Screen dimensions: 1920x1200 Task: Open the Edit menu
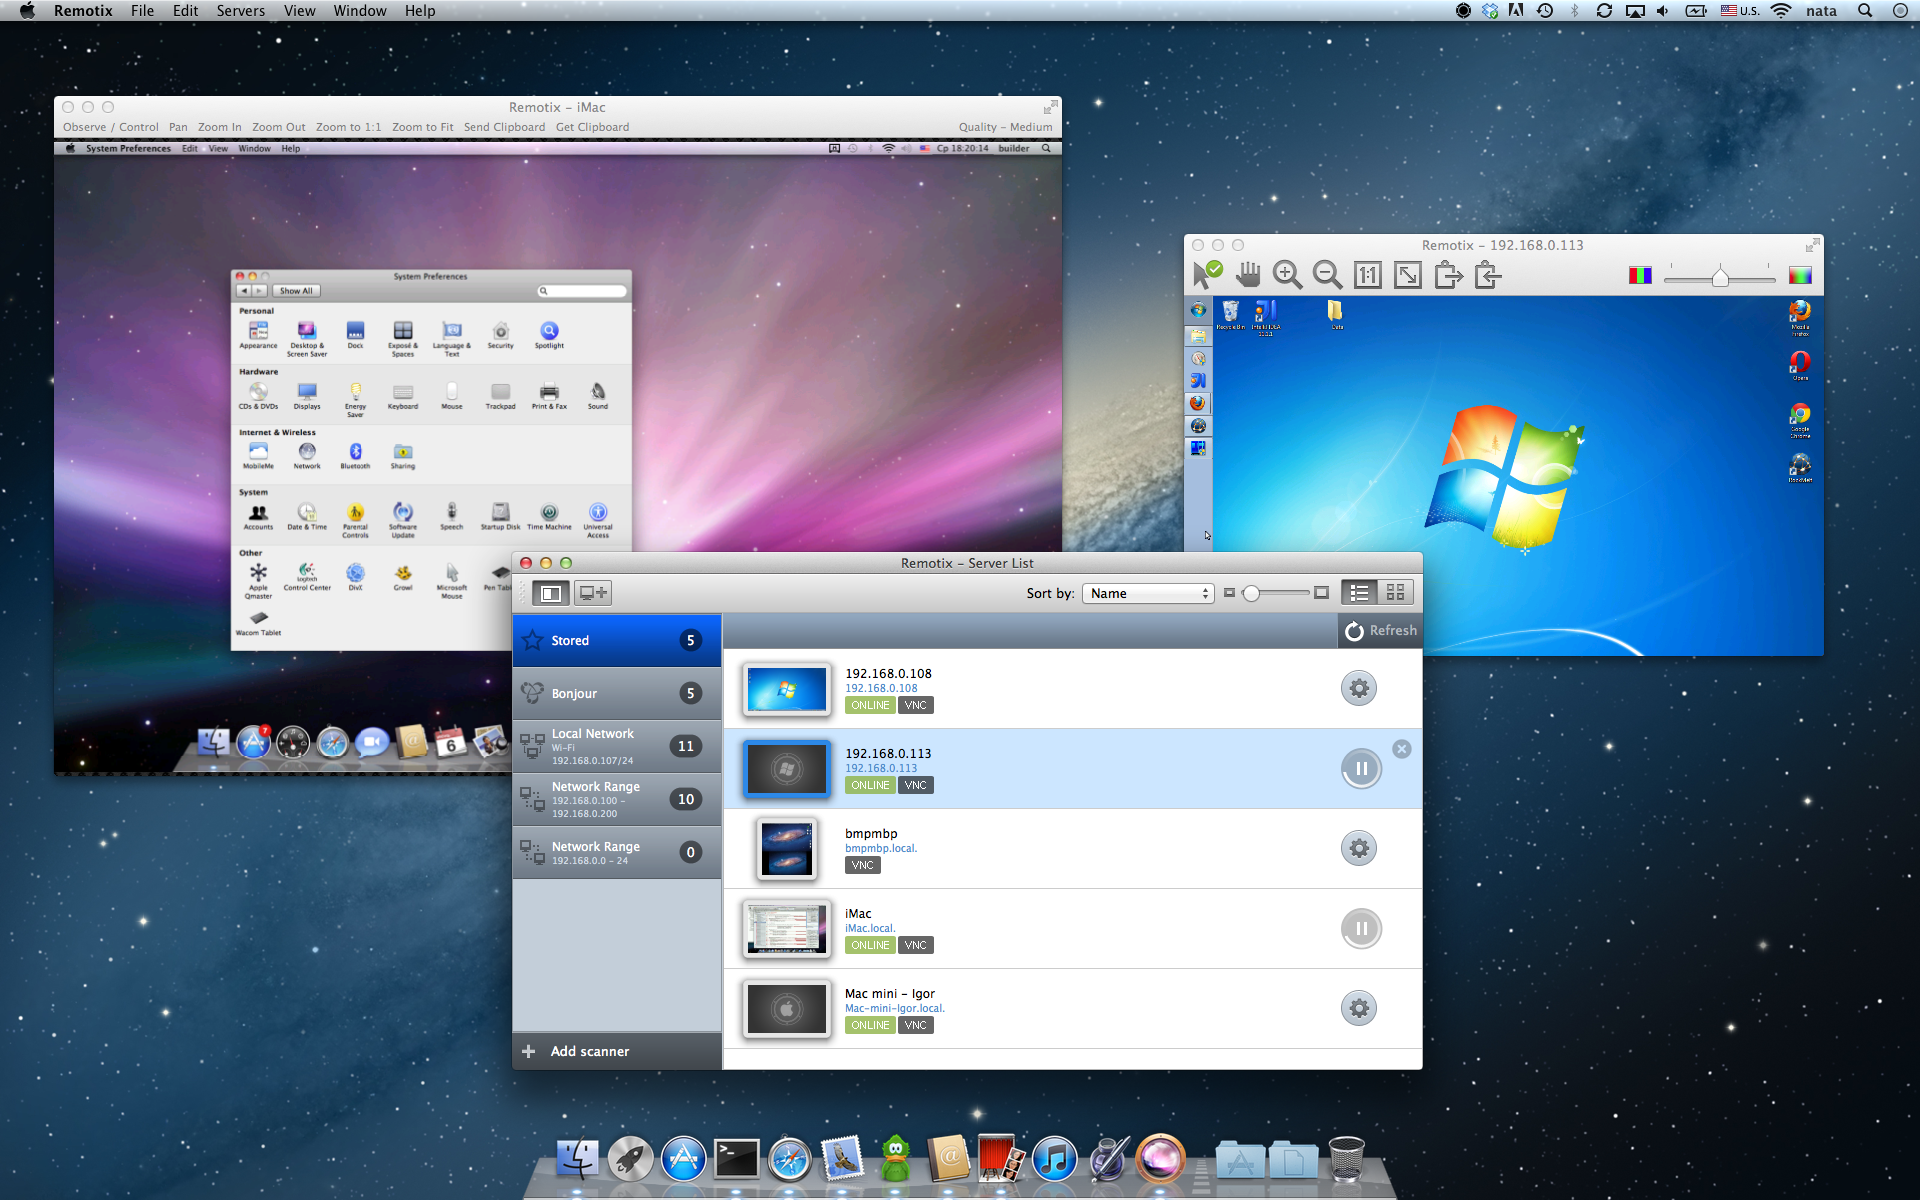click(x=185, y=11)
